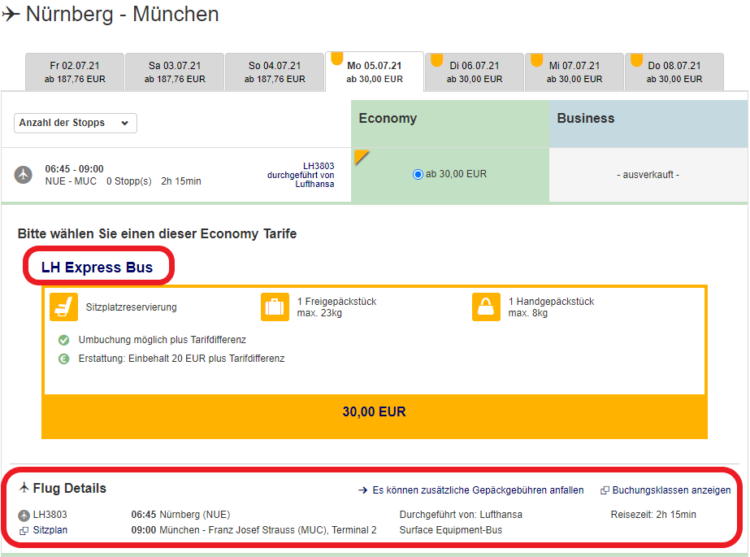Click the popup icon beside Sitzplan
This screenshot has width=750, height=557.
click(x=23, y=531)
